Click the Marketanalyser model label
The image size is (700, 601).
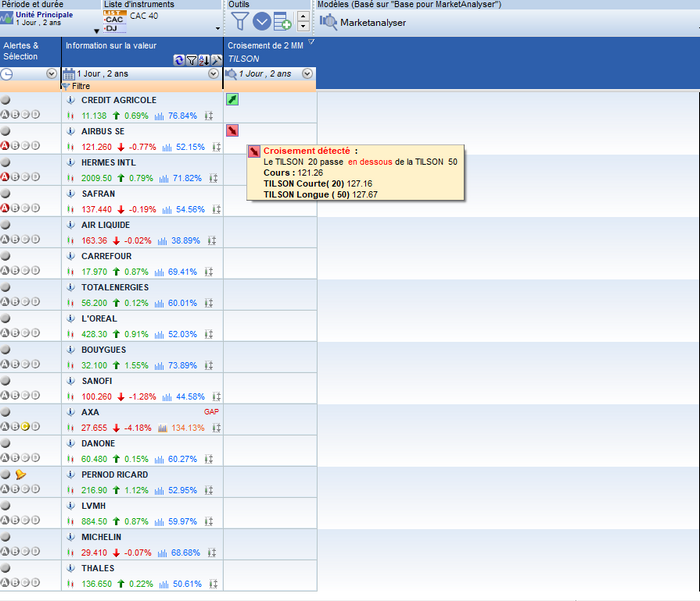tap(373, 22)
